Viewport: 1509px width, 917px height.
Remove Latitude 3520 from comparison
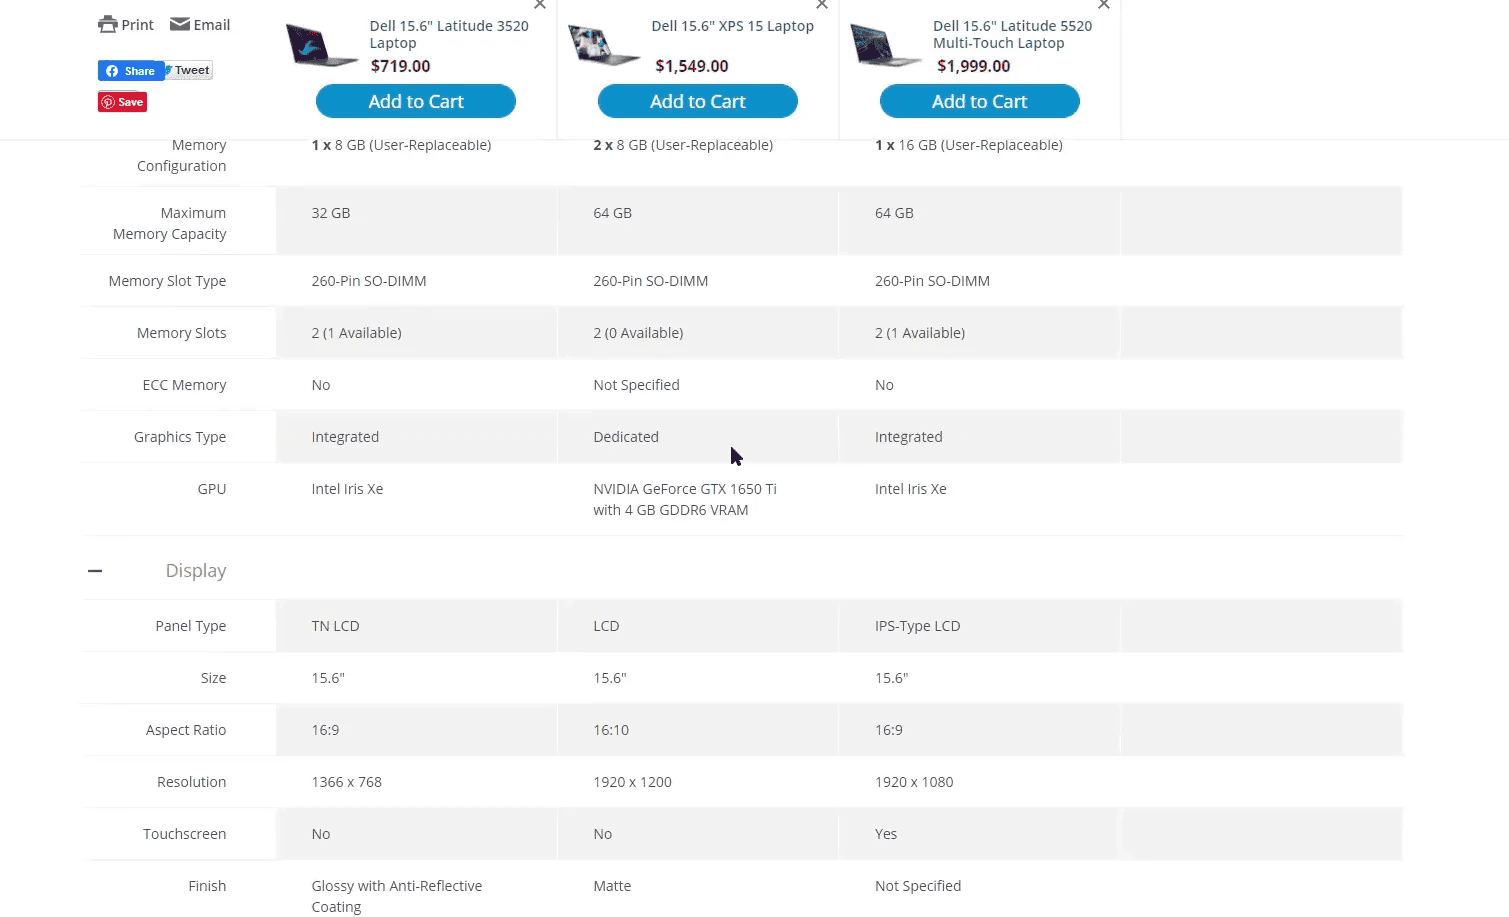[x=540, y=5]
